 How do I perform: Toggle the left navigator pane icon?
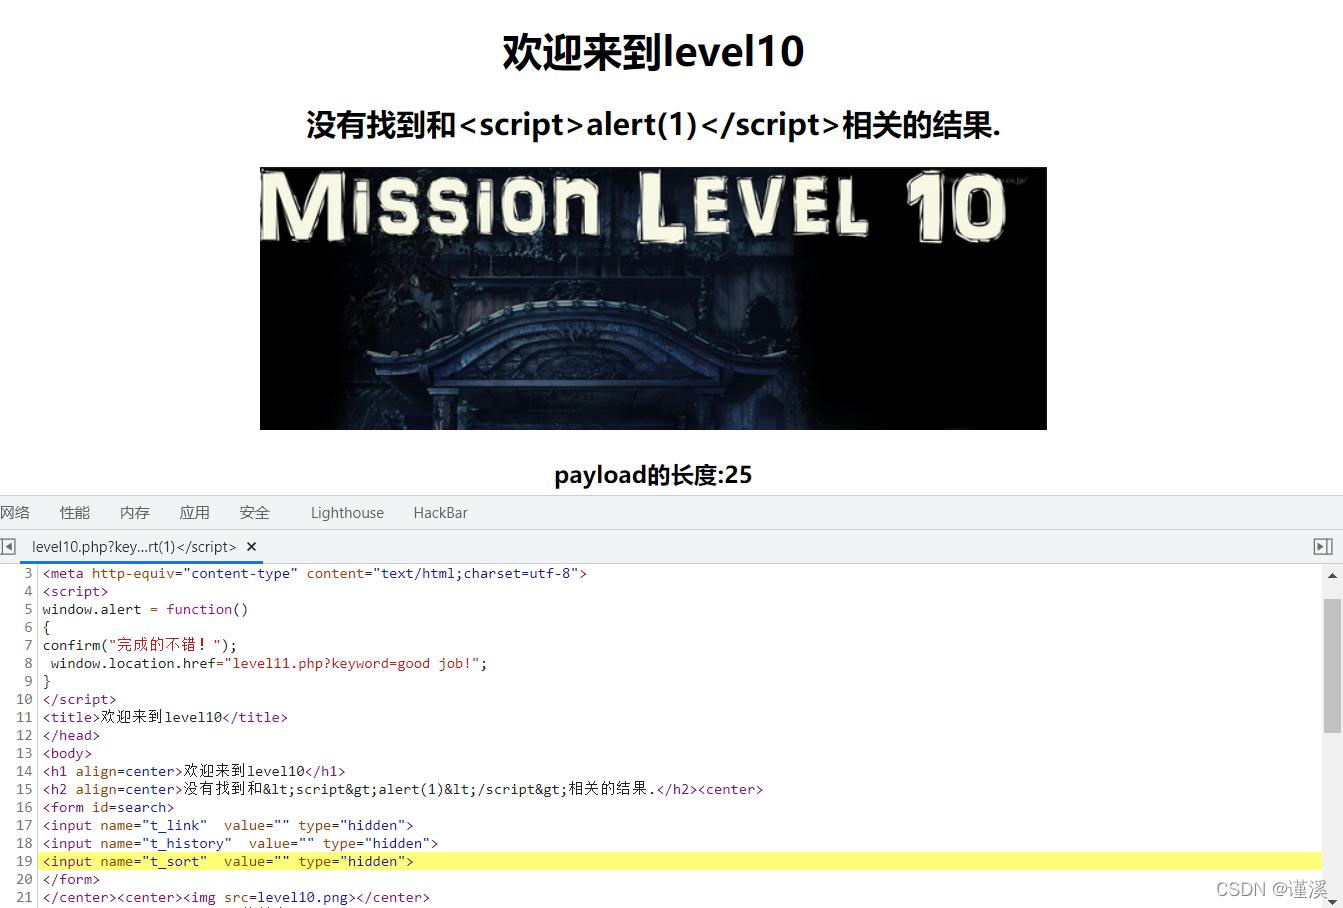click(8, 547)
